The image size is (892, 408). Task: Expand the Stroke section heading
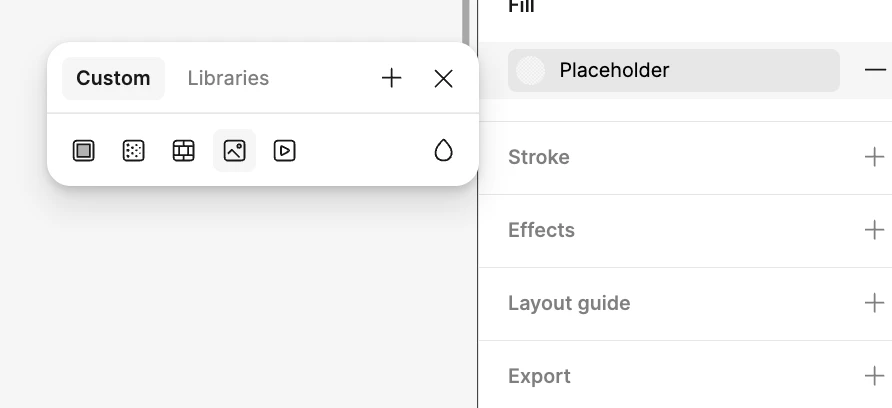pyautogui.click(x=539, y=157)
